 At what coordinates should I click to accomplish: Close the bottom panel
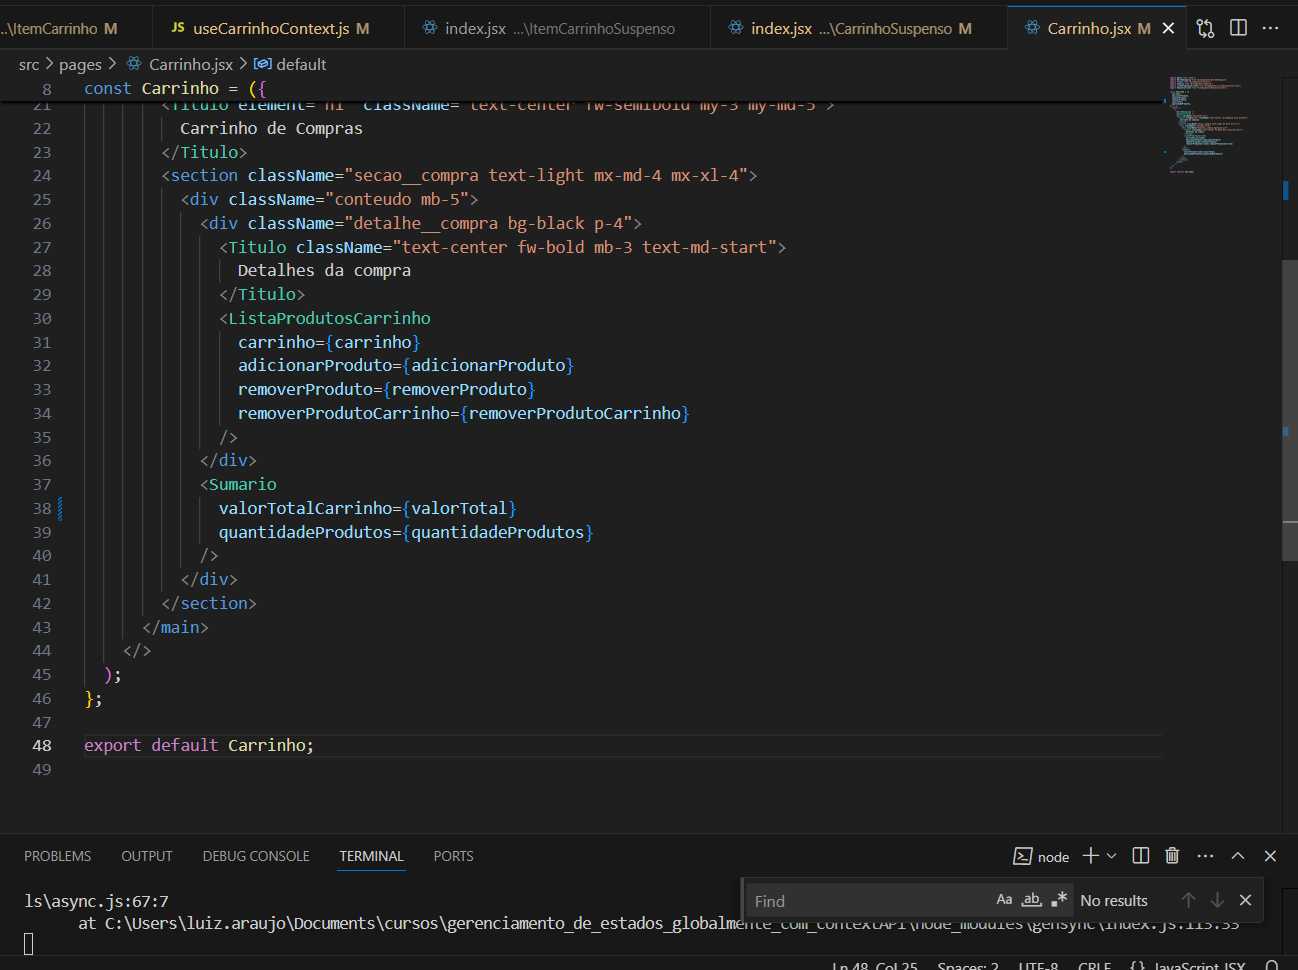point(1270,856)
